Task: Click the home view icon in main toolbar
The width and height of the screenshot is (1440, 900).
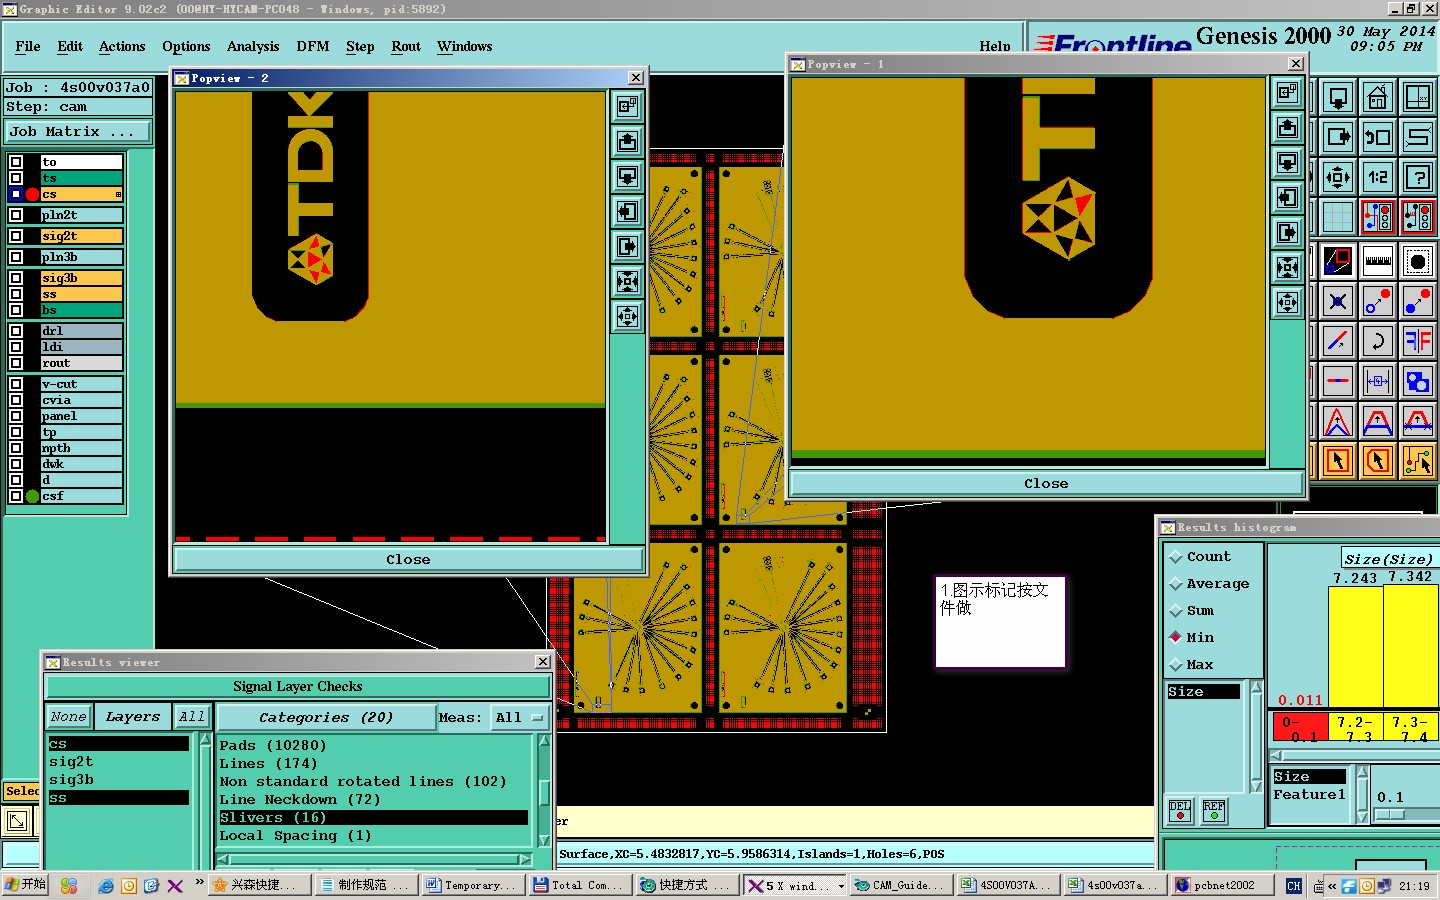Action: [x=1378, y=97]
